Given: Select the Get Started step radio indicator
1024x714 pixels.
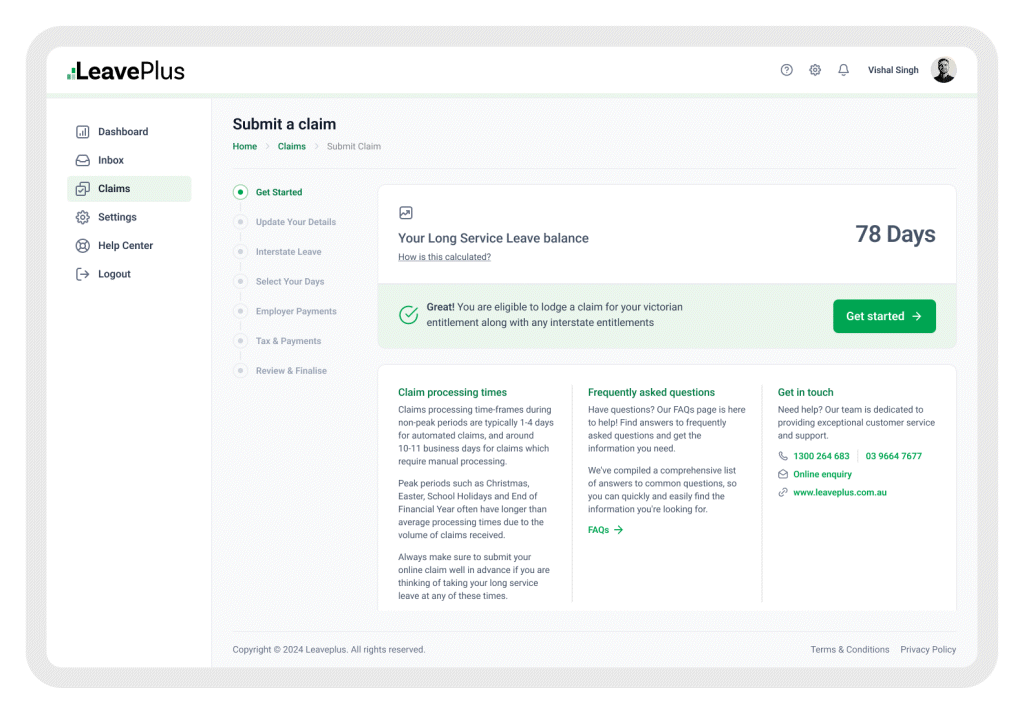Looking at the screenshot, I should coord(240,192).
